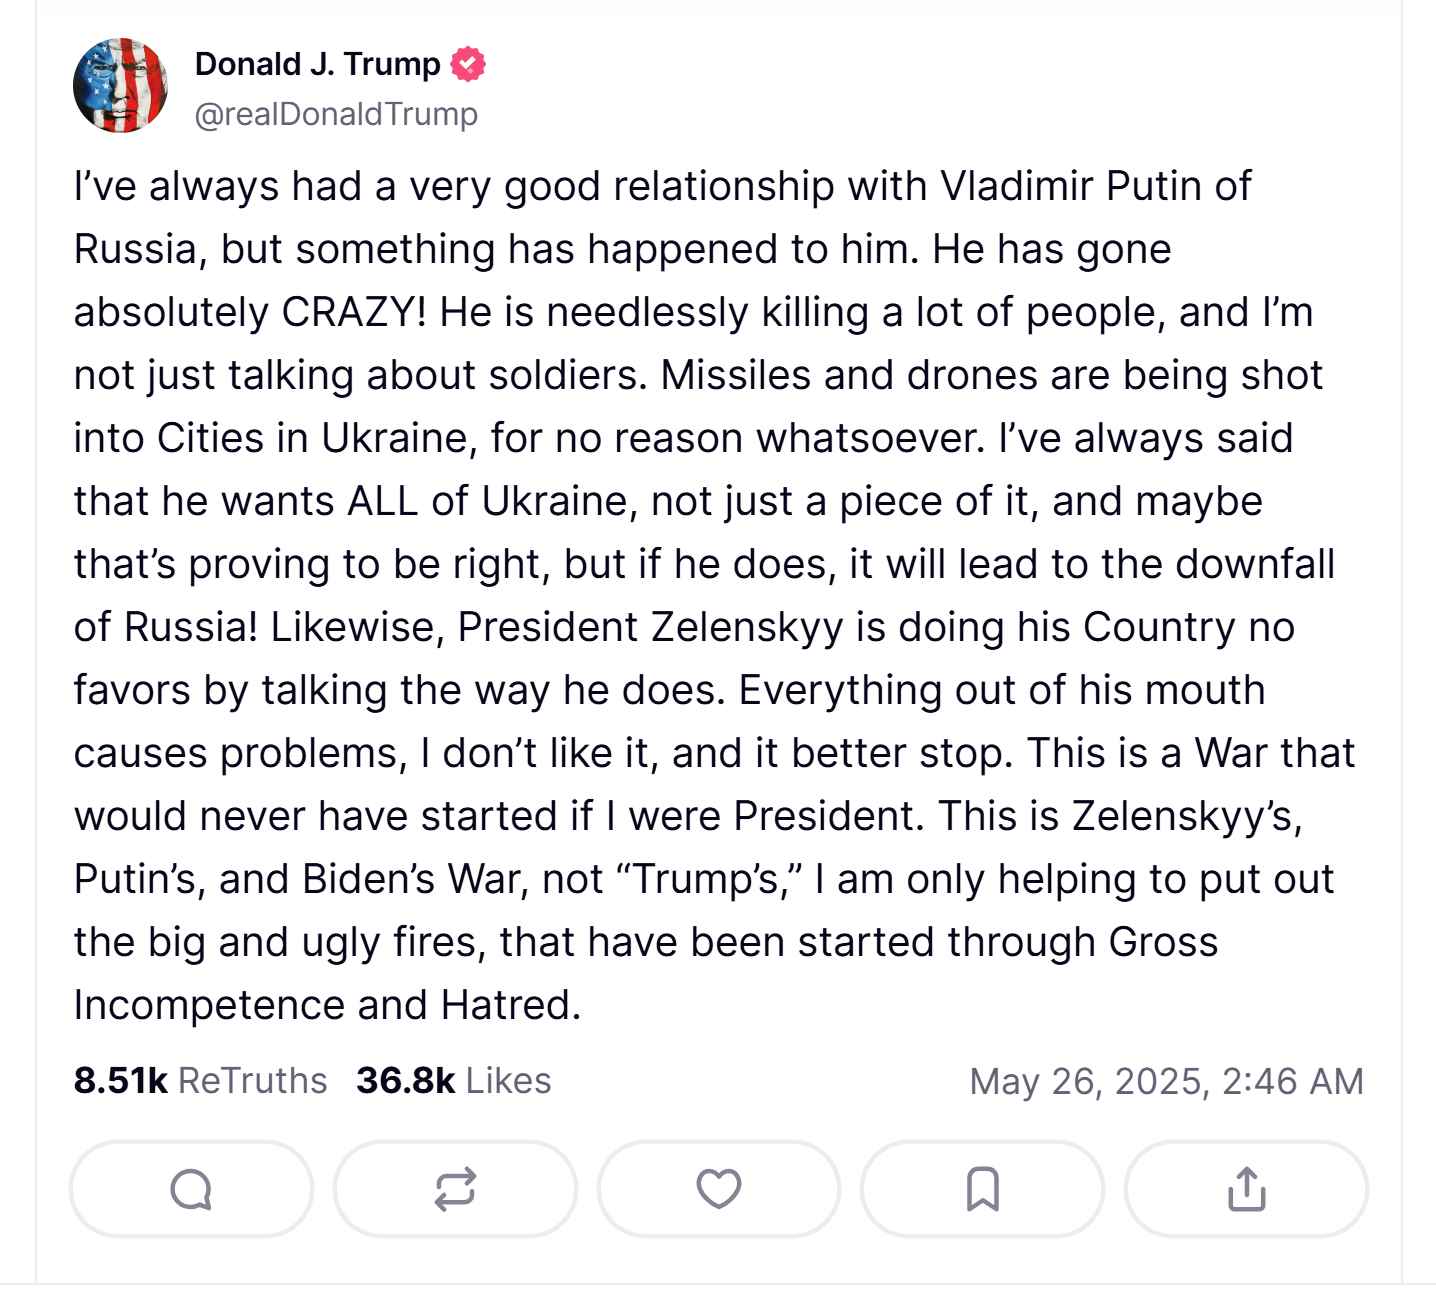ReTruth this post using the arrows icon
Image resolution: width=1436 pixels, height=1316 pixels.
pos(455,1189)
